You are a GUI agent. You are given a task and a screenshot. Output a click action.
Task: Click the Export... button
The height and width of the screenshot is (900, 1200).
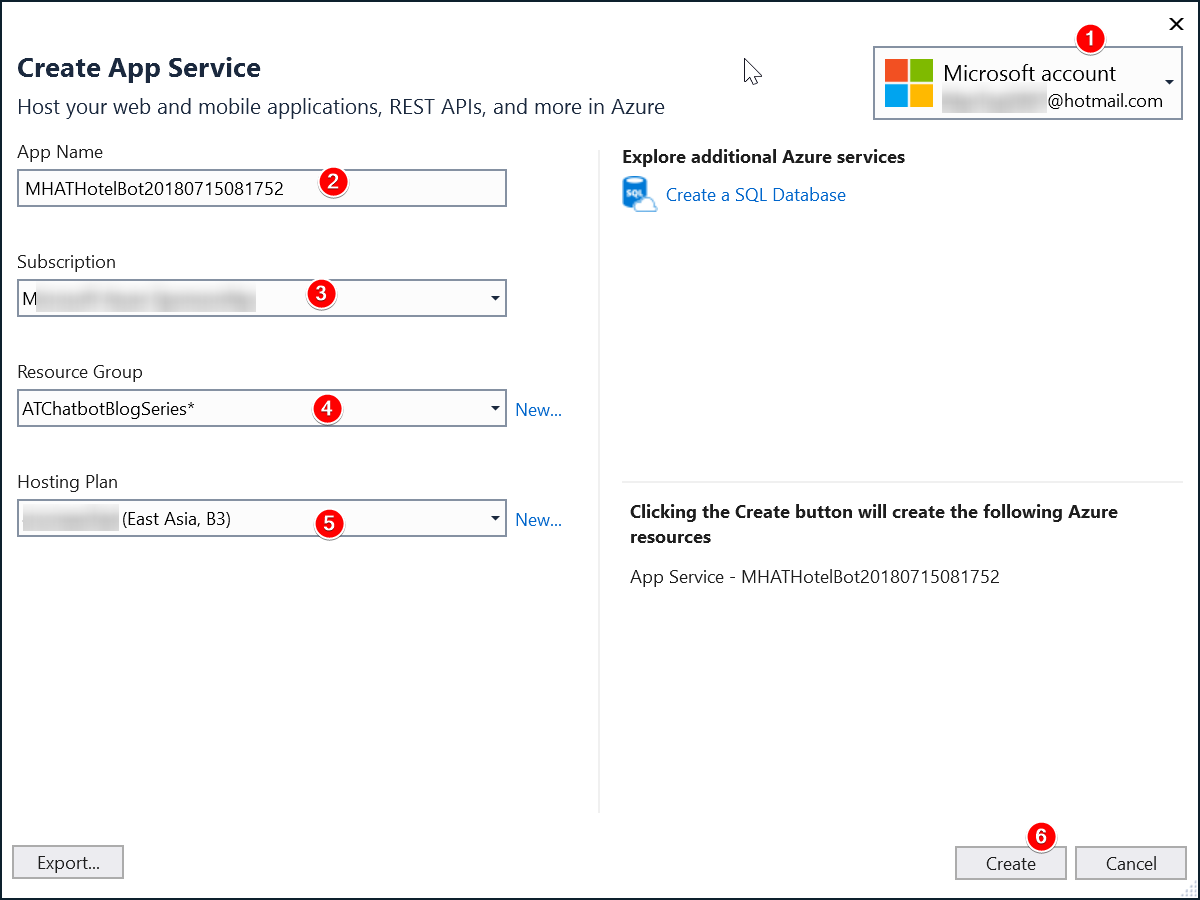coord(68,862)
